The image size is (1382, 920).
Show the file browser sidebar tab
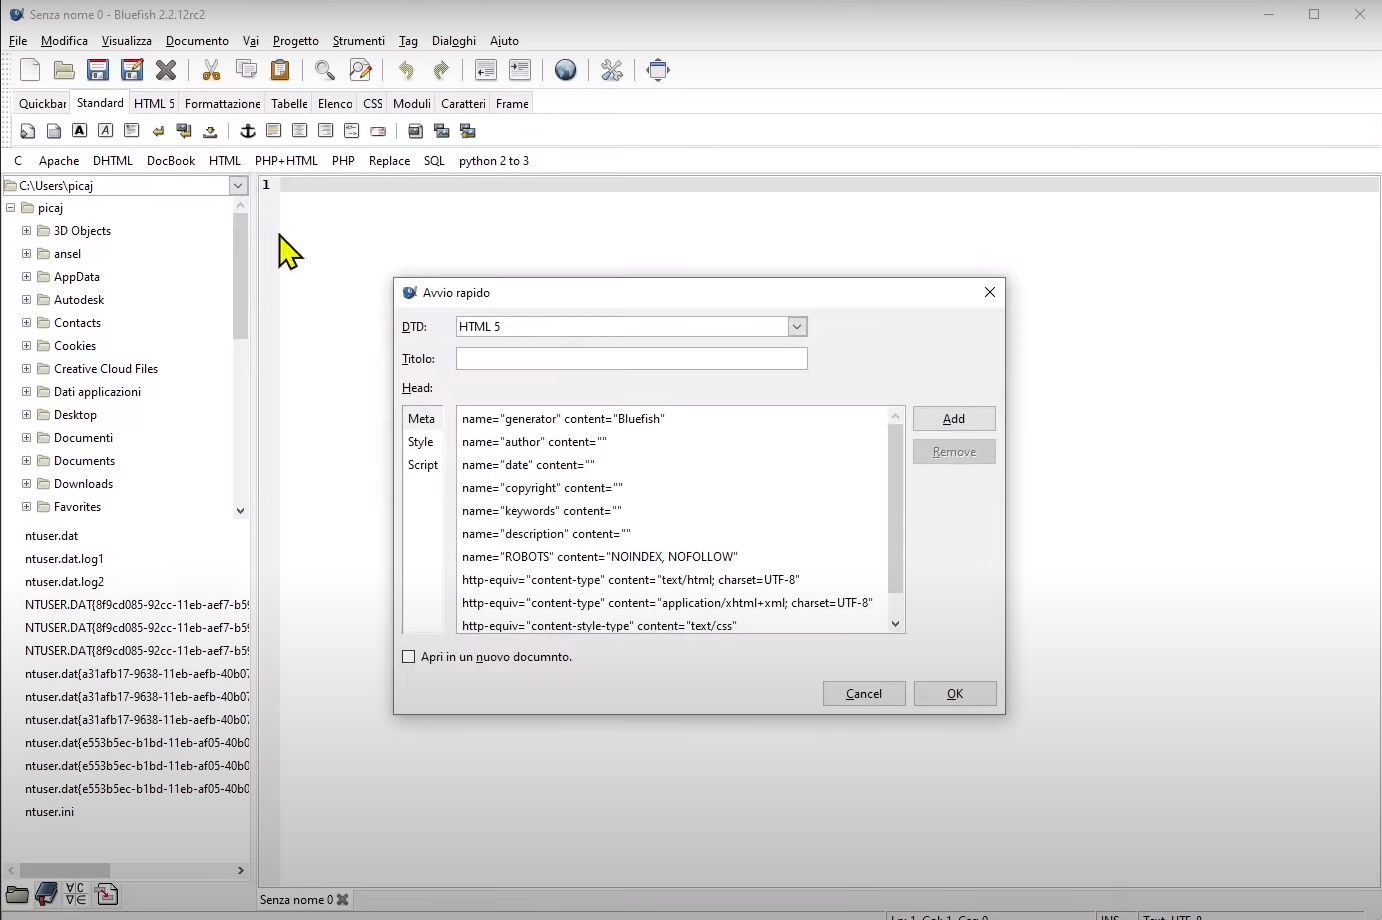[x=17, y=894]
